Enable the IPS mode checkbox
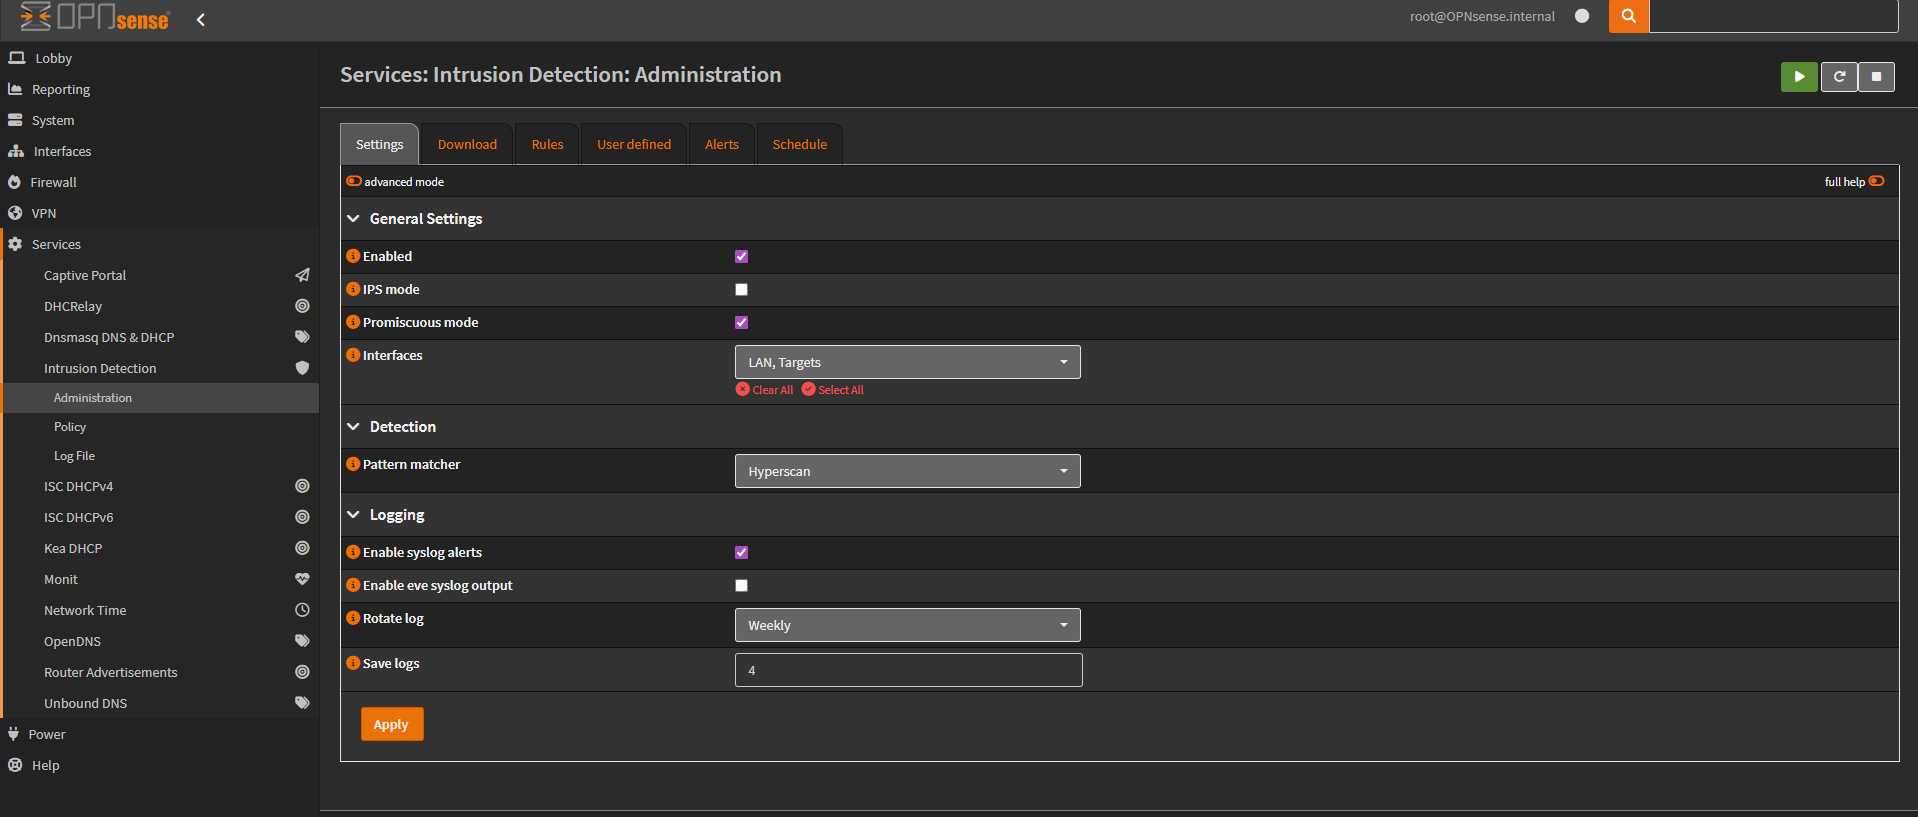The image size is (1918, 817). coord(741,290)
